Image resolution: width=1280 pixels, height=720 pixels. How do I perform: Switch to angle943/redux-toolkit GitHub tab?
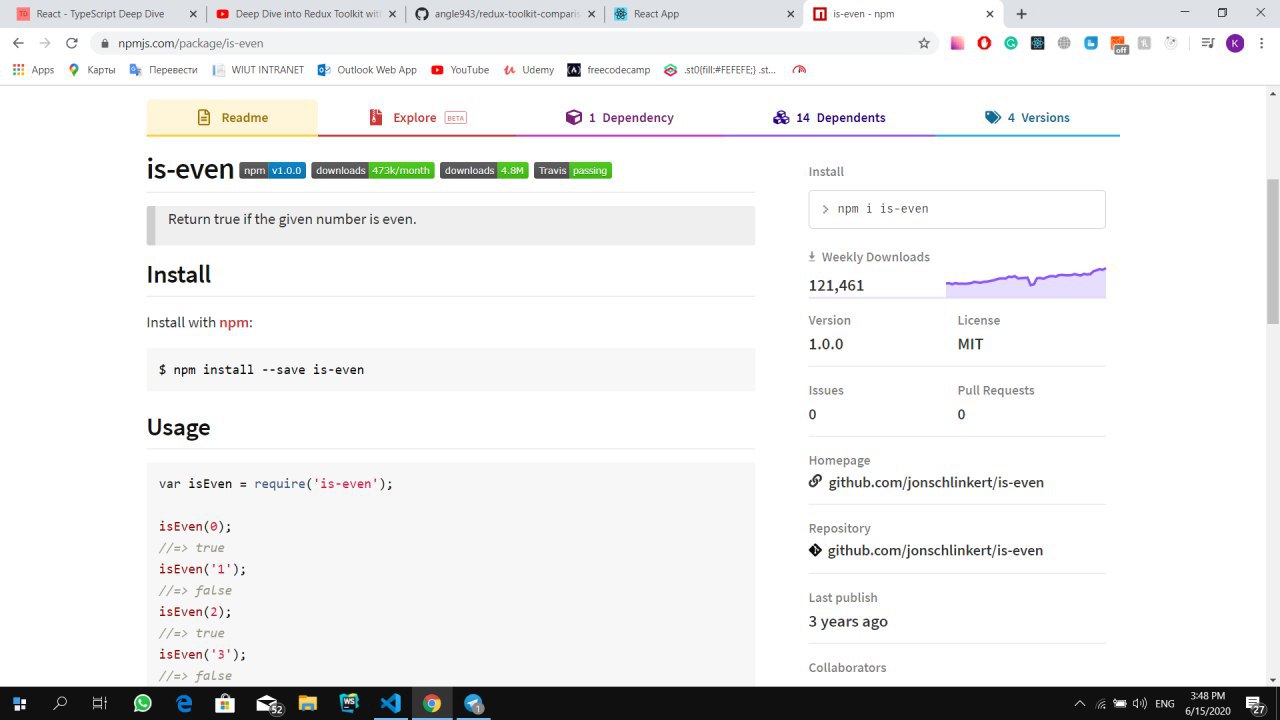[507, 14]
